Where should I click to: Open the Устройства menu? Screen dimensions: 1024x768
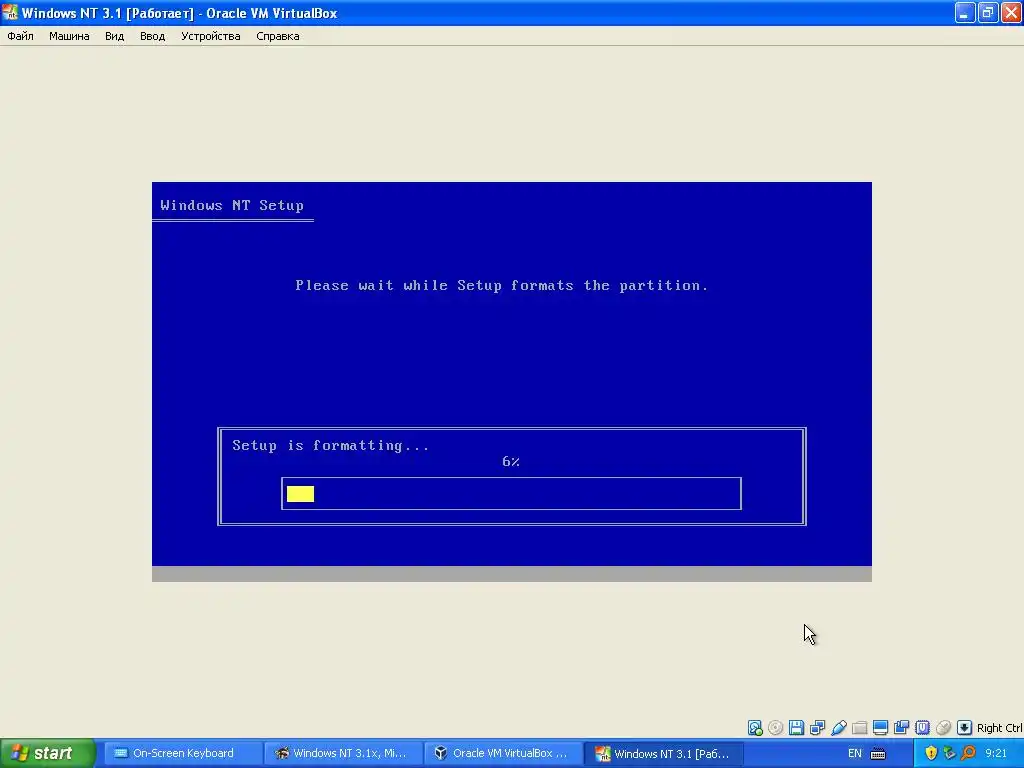210,36
